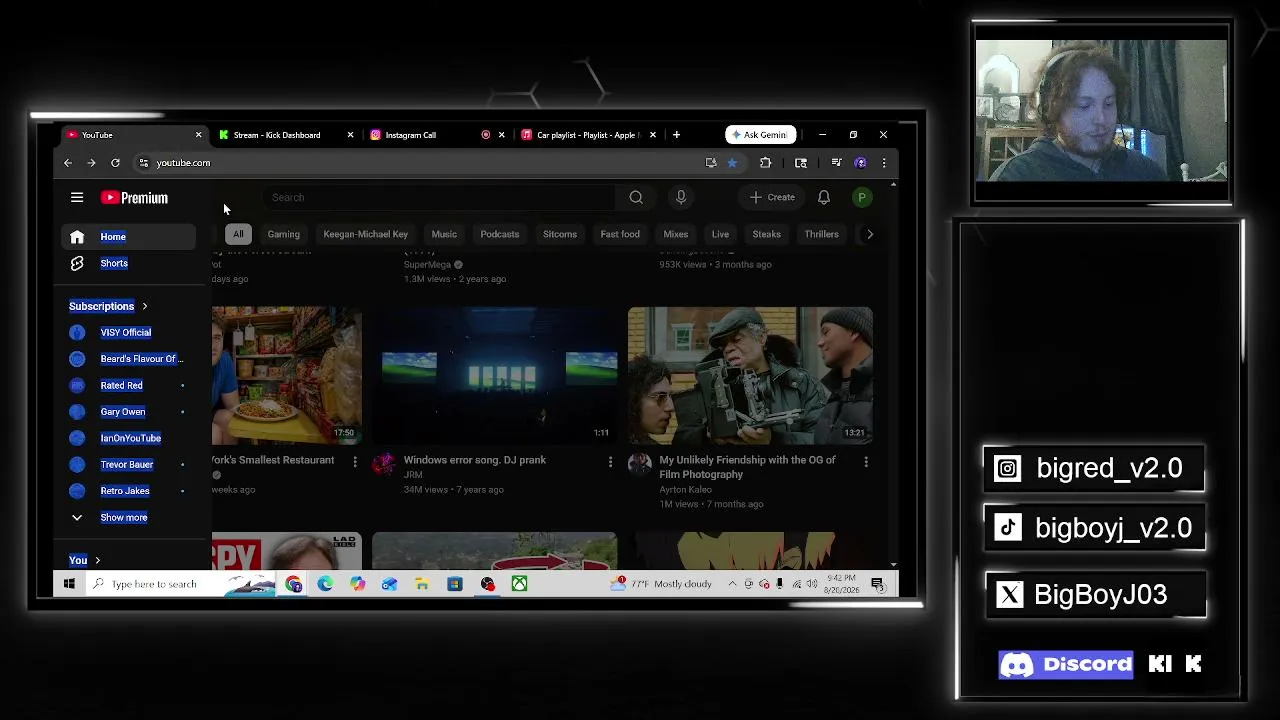Expand the Subscriptions section chevron
1280x720 pixels.
tap(144, 306)
